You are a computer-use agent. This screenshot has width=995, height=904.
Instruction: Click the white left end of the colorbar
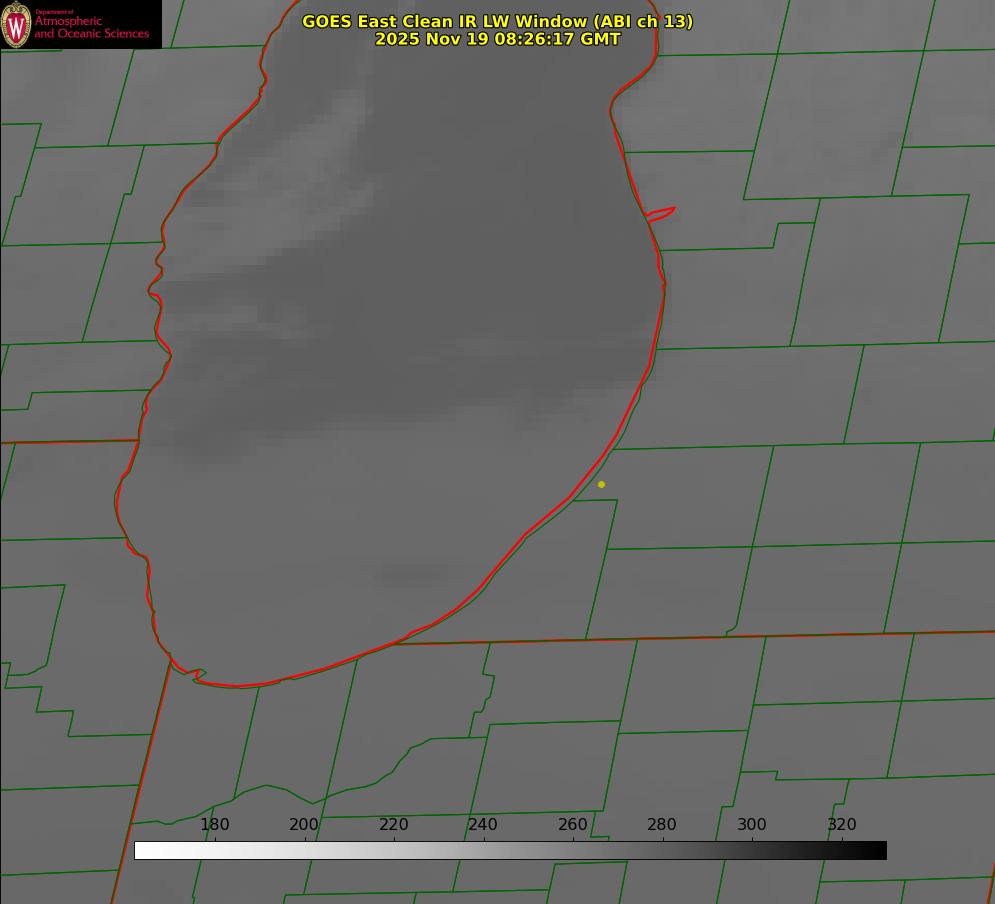click(142, 850)
